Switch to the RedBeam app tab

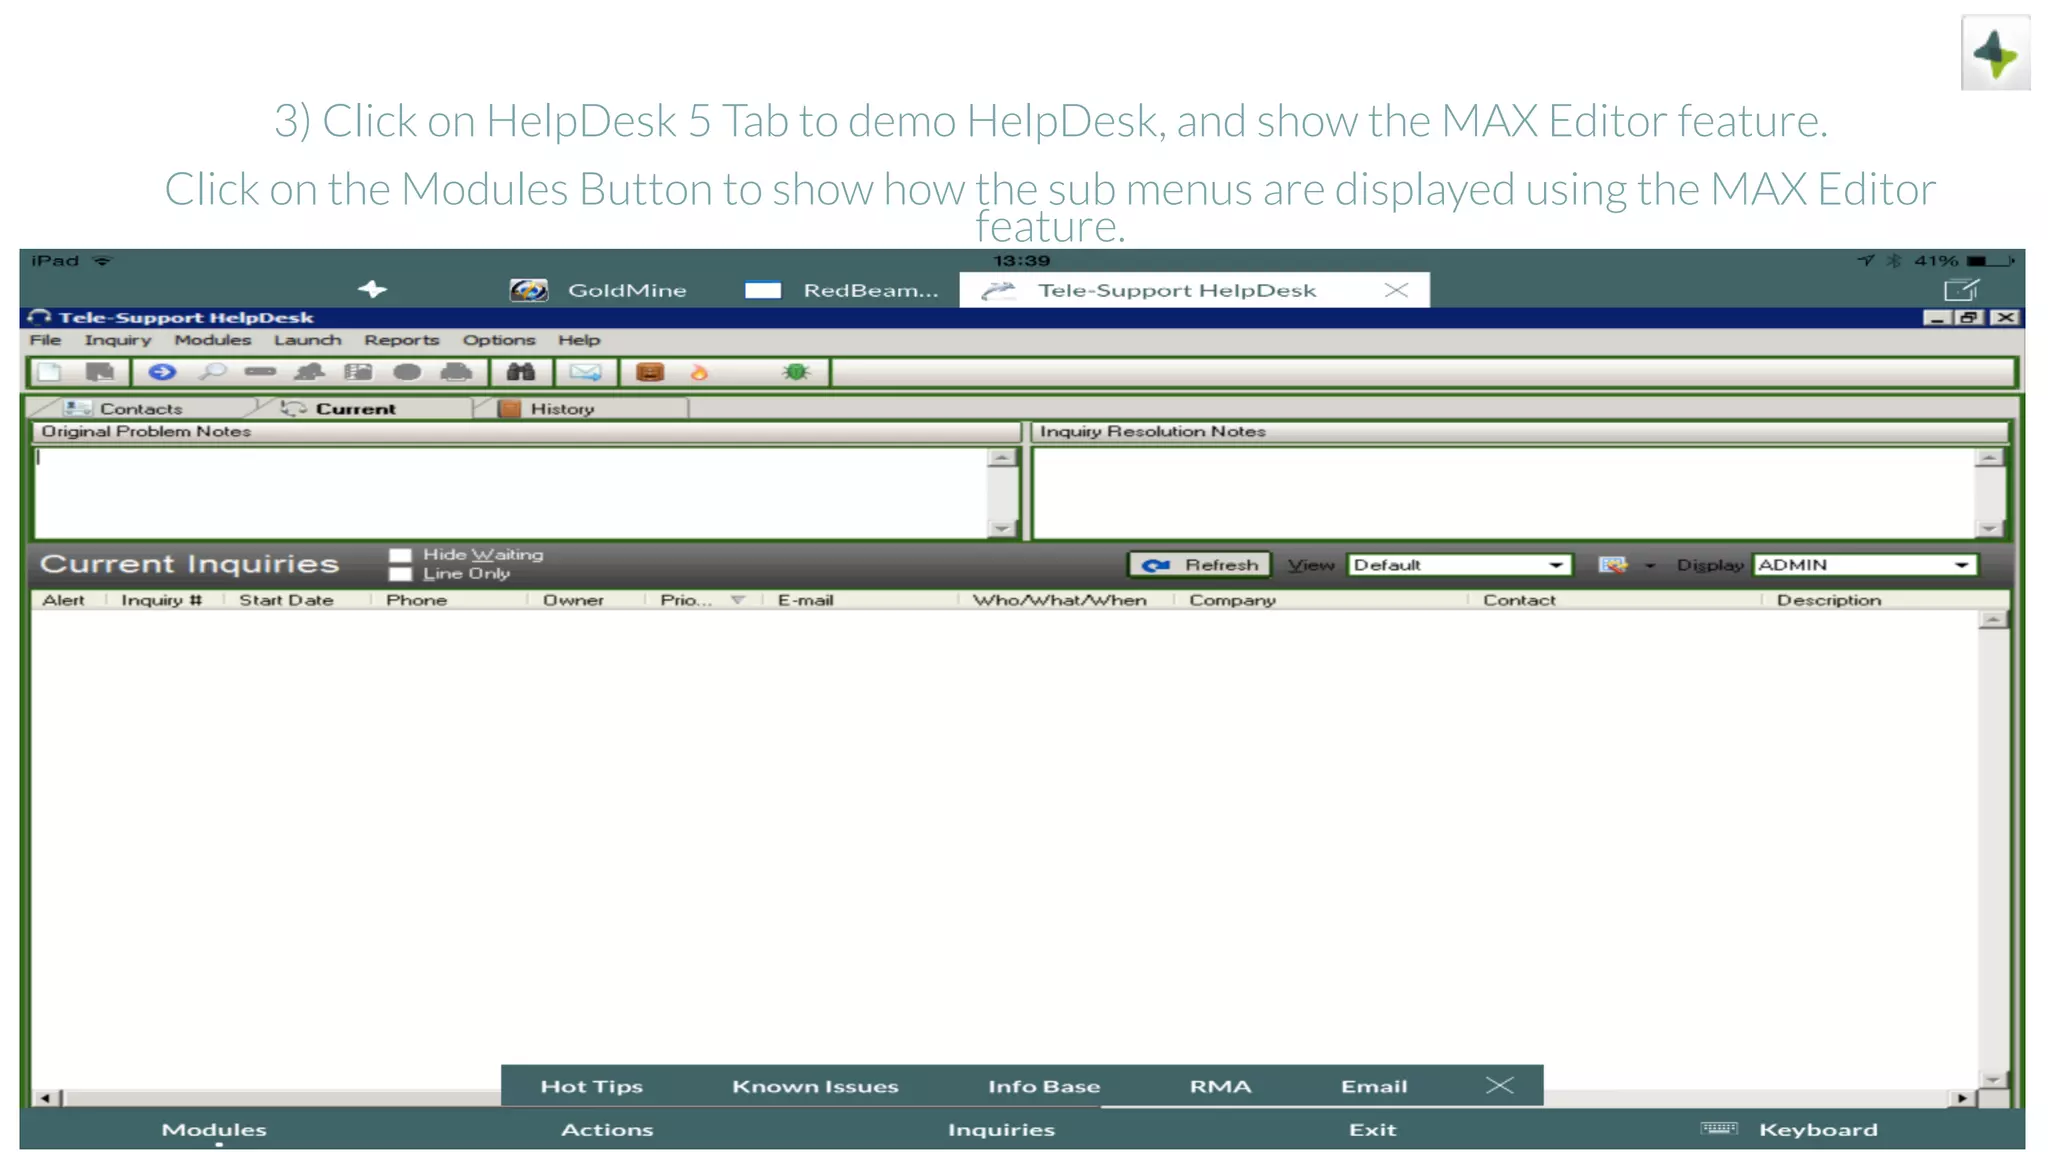coord(842,290)
